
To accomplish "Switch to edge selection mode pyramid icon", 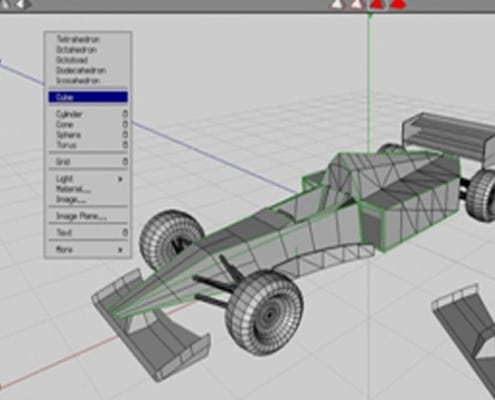I will (x=357, y=4).
